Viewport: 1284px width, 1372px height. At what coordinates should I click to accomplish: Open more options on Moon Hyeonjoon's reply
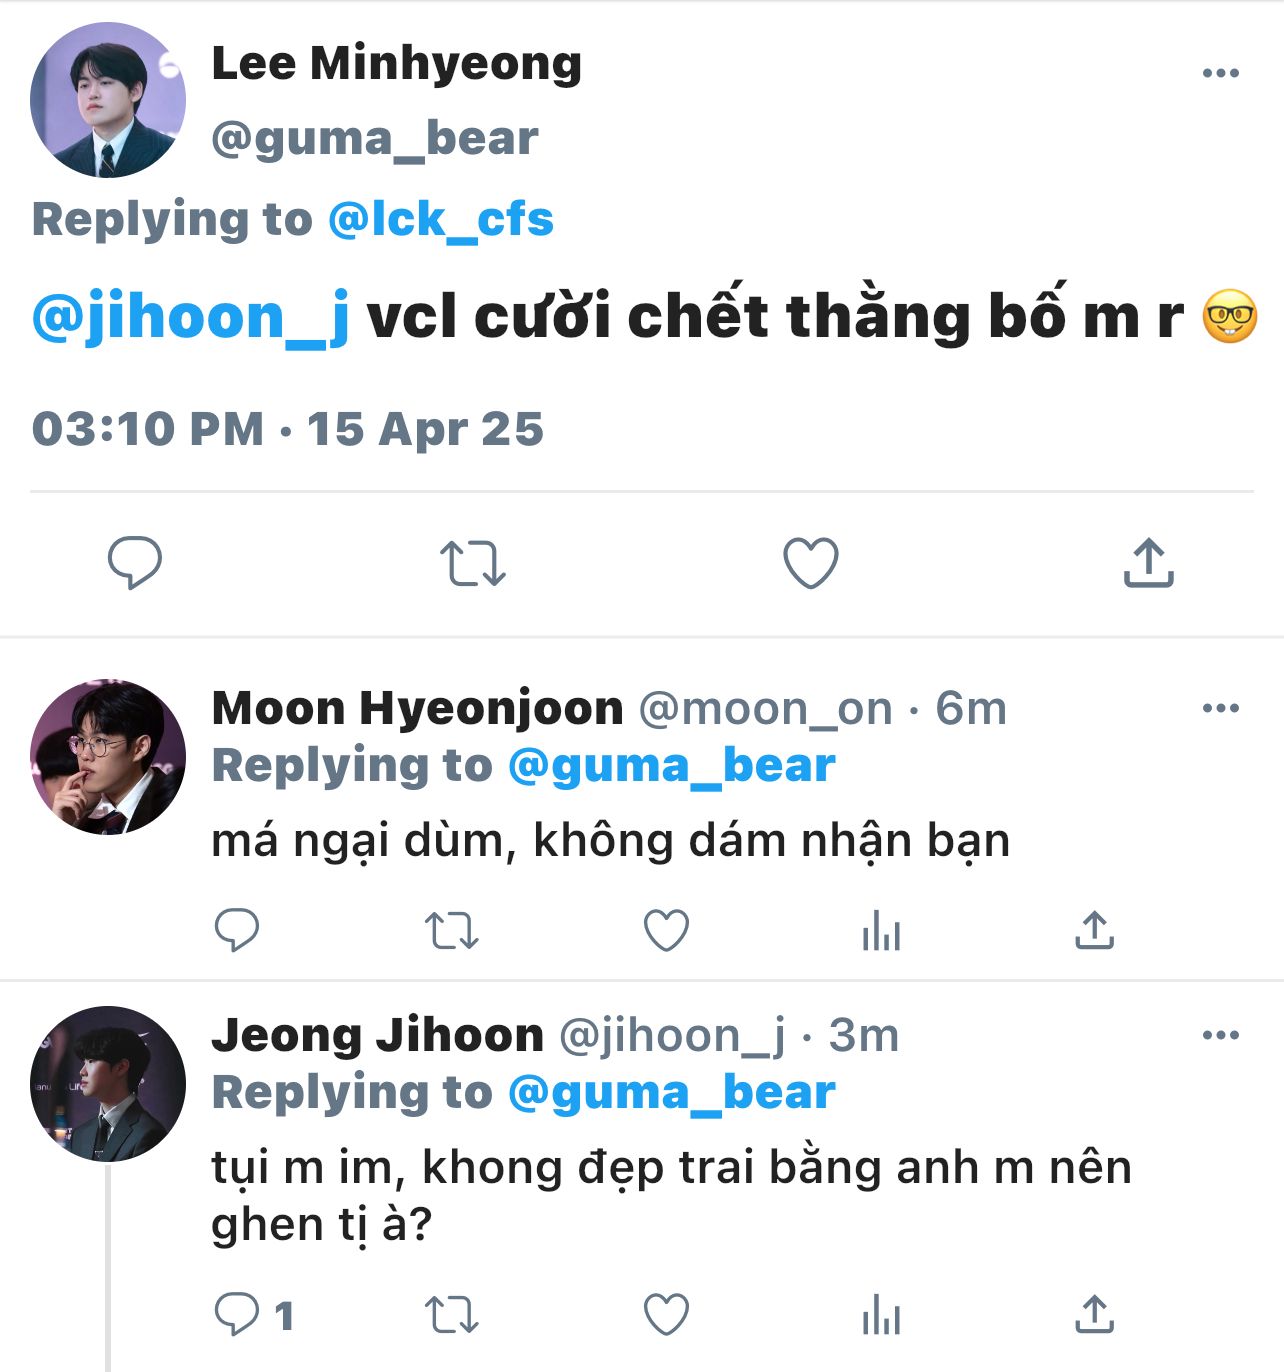1220,708
